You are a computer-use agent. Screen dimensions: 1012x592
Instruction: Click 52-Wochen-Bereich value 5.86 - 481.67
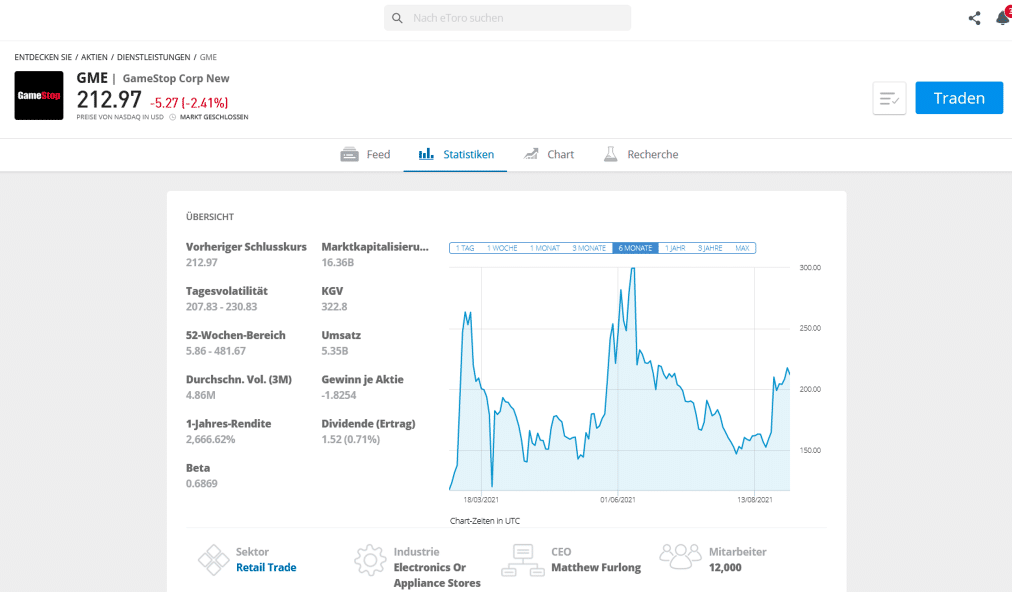click(216, 351)
